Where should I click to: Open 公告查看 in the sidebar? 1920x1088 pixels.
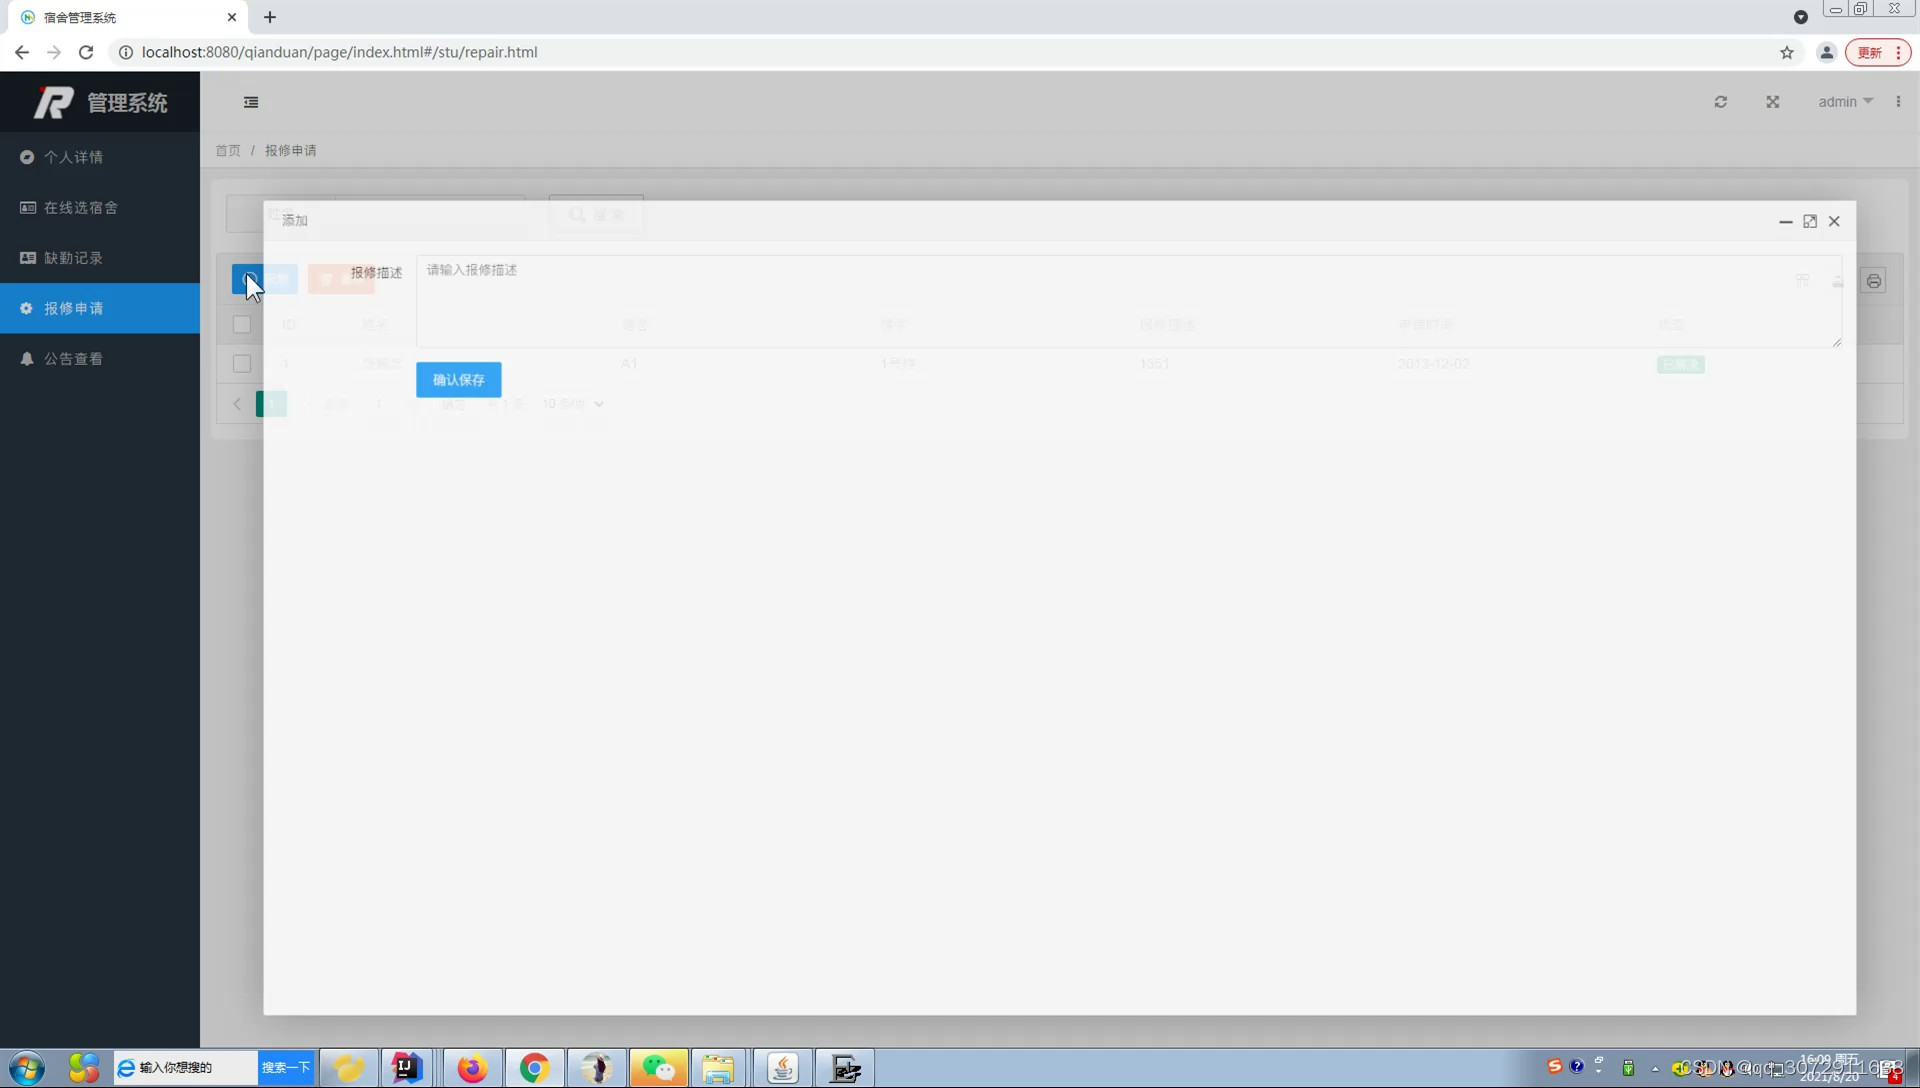click(x=100, y=359)
